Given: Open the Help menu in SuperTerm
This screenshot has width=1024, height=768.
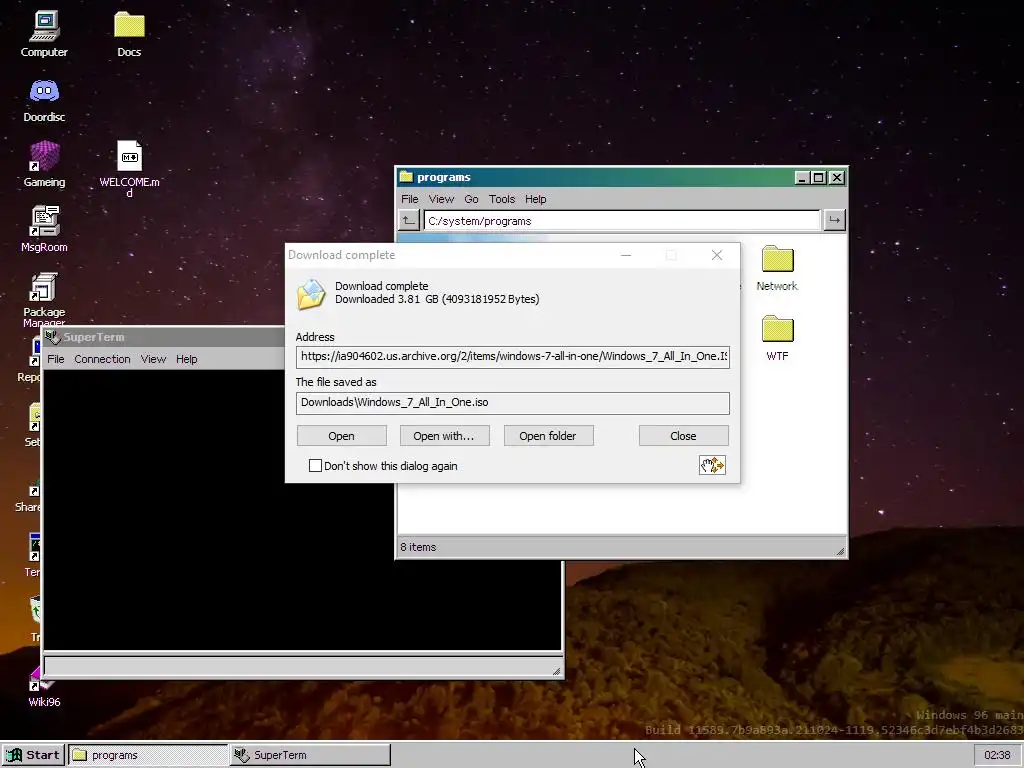Looking at the screenshot, I should [x=186, y=359].
